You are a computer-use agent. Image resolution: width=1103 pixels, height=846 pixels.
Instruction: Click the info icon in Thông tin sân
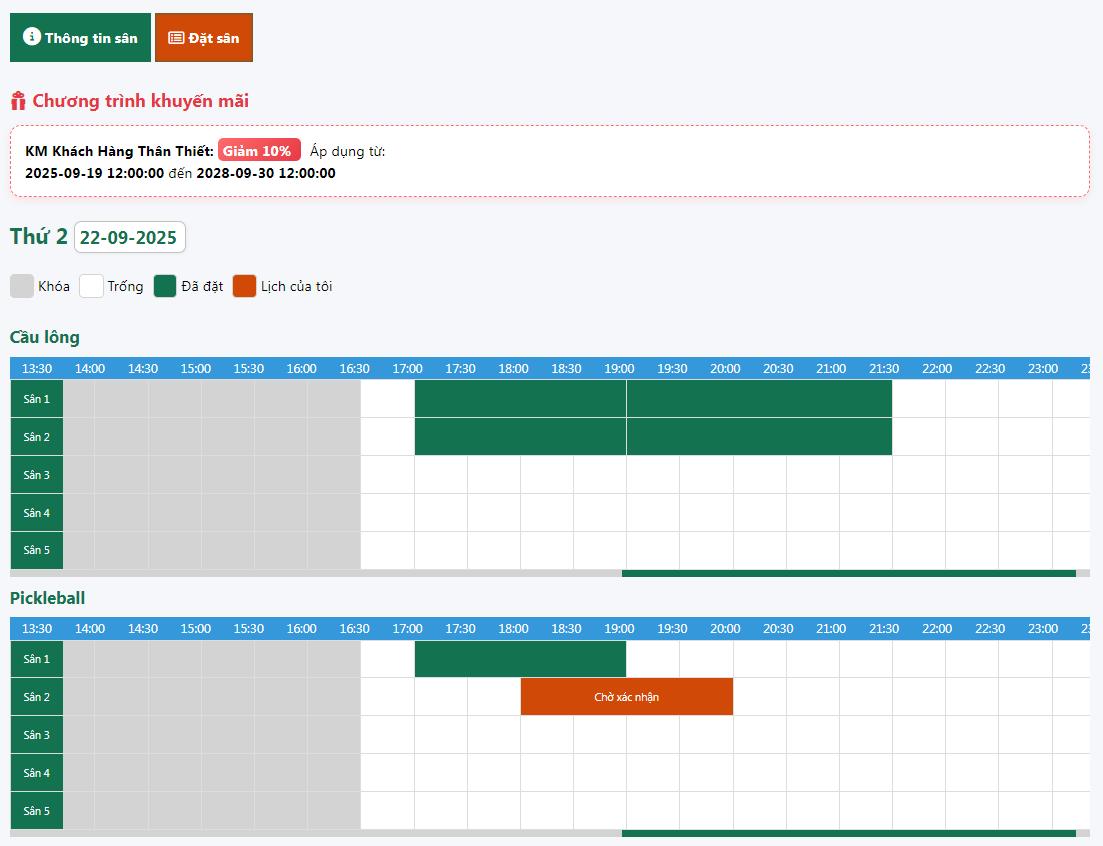coord(32,37)
